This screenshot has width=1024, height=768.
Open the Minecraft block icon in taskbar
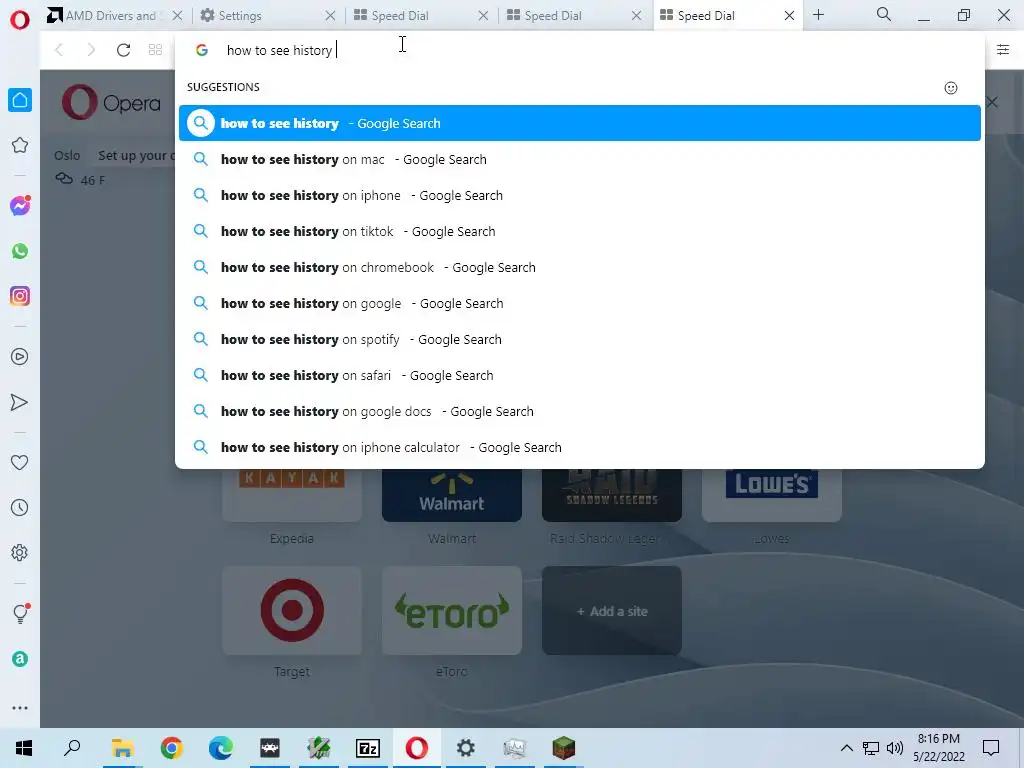point(564,748)
